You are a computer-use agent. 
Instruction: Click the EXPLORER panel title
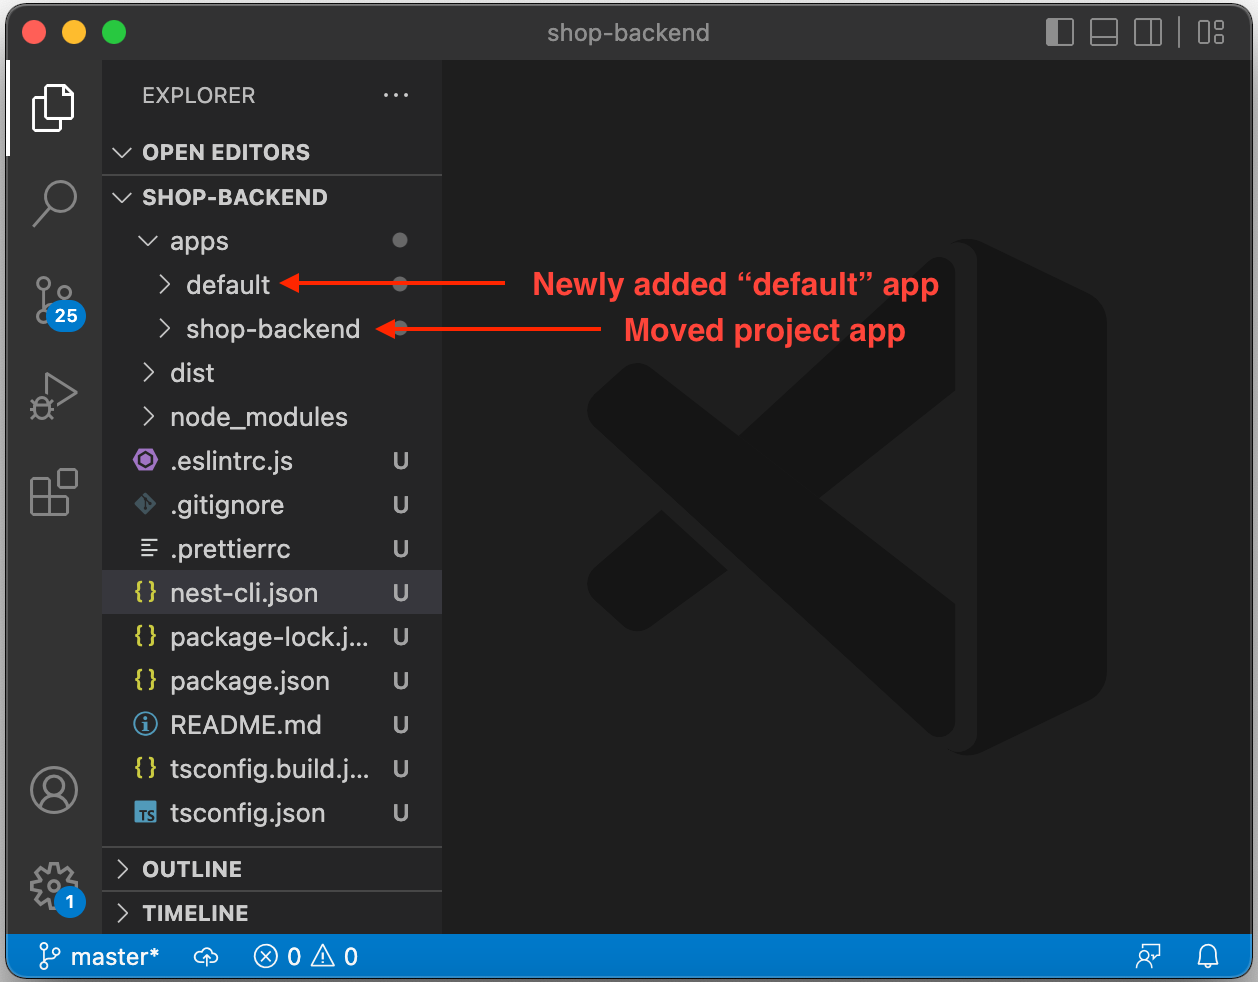tap(199, 96)
